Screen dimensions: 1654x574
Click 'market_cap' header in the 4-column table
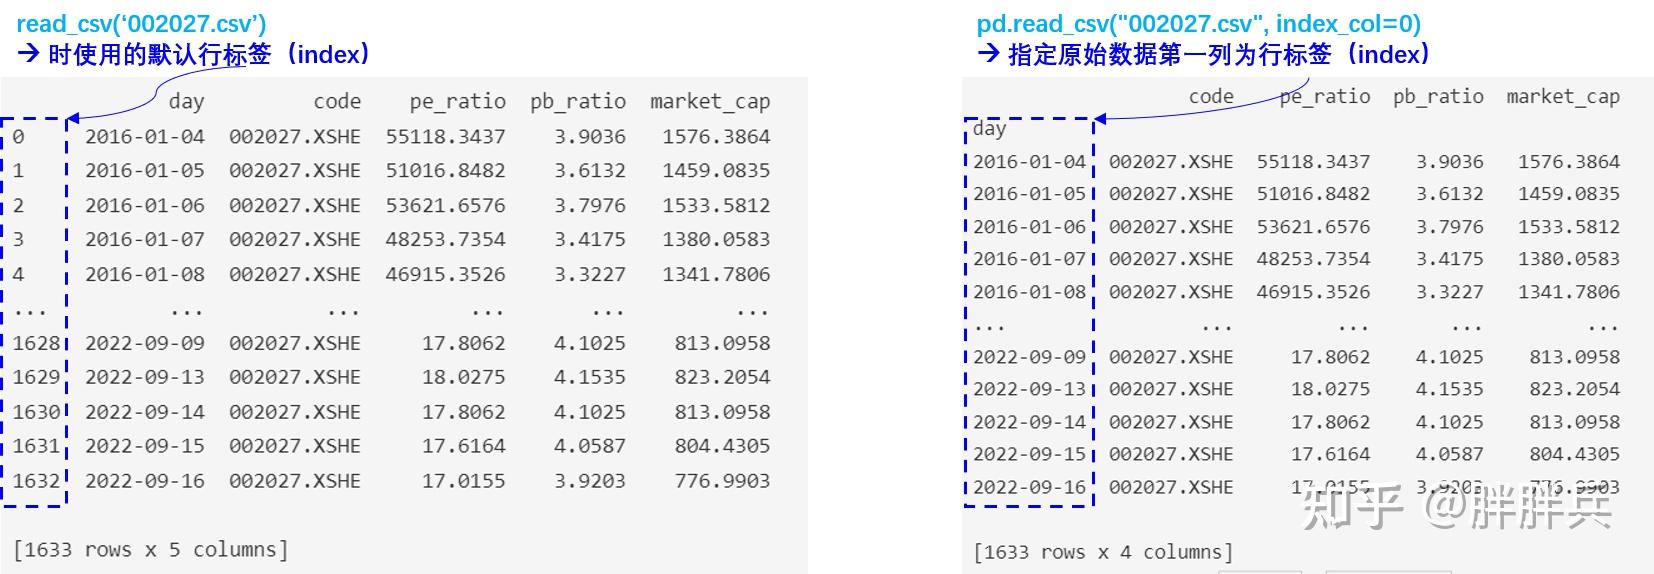(1563, 97)
